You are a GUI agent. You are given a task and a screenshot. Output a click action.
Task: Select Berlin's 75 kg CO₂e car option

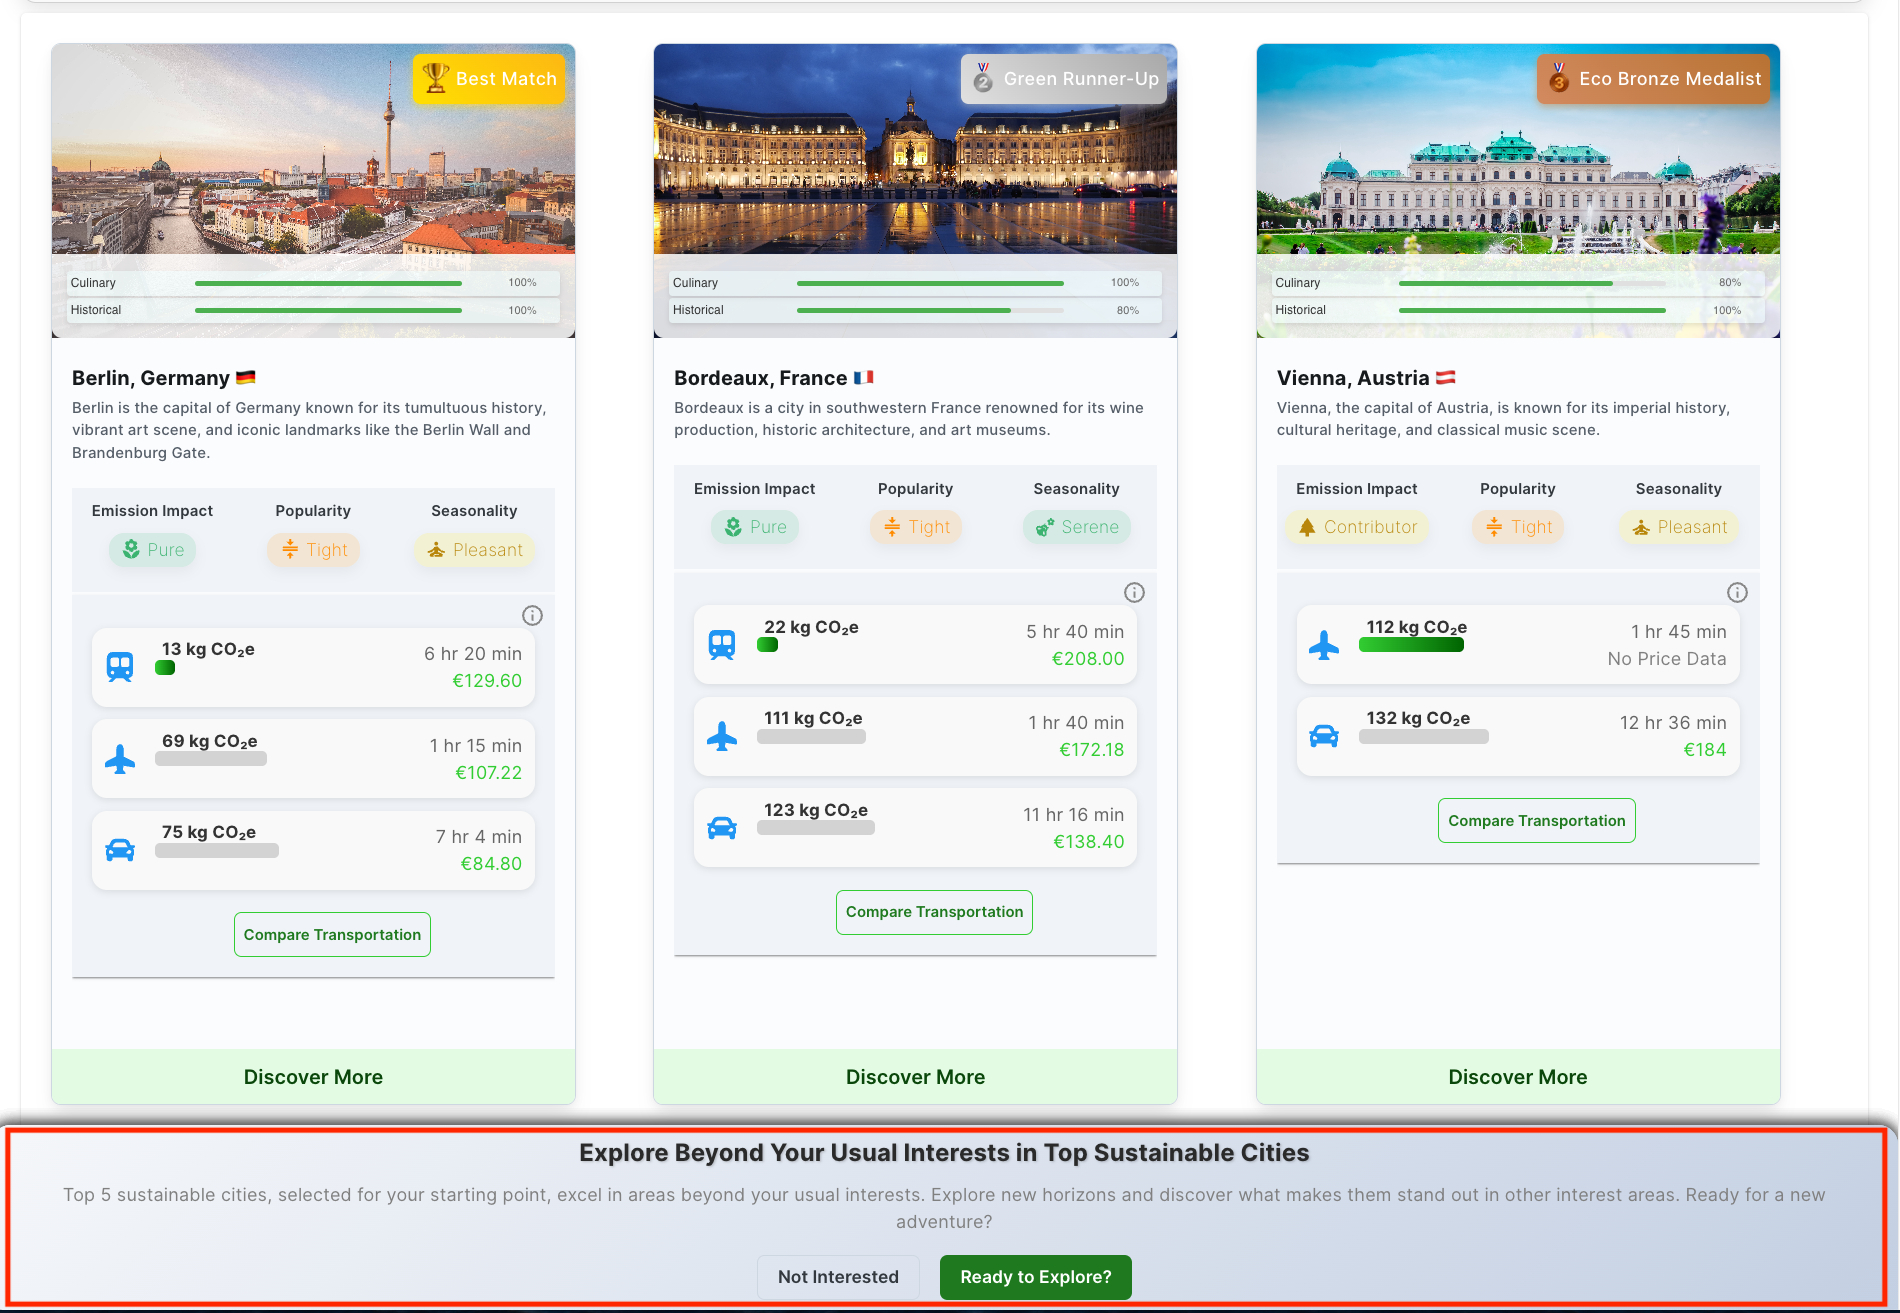[x=313, y=850]
